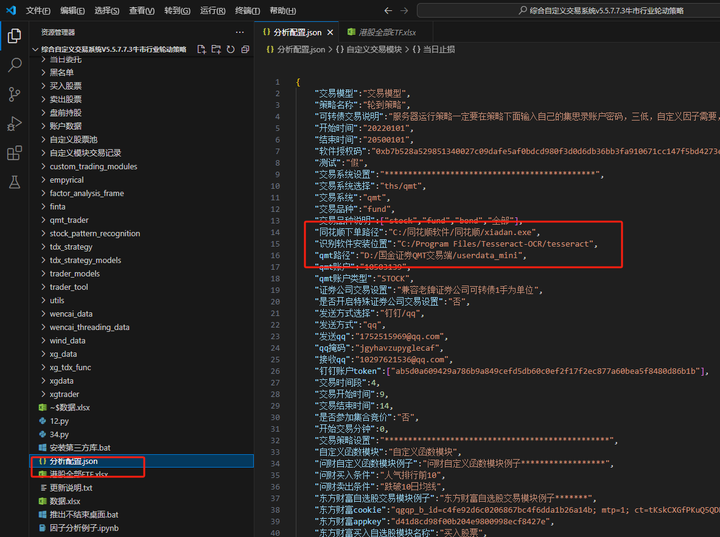This screenshot has width=720, height=537.
Task: Click the "qmt路径" key on line 16
Action: tap(335, 255)
